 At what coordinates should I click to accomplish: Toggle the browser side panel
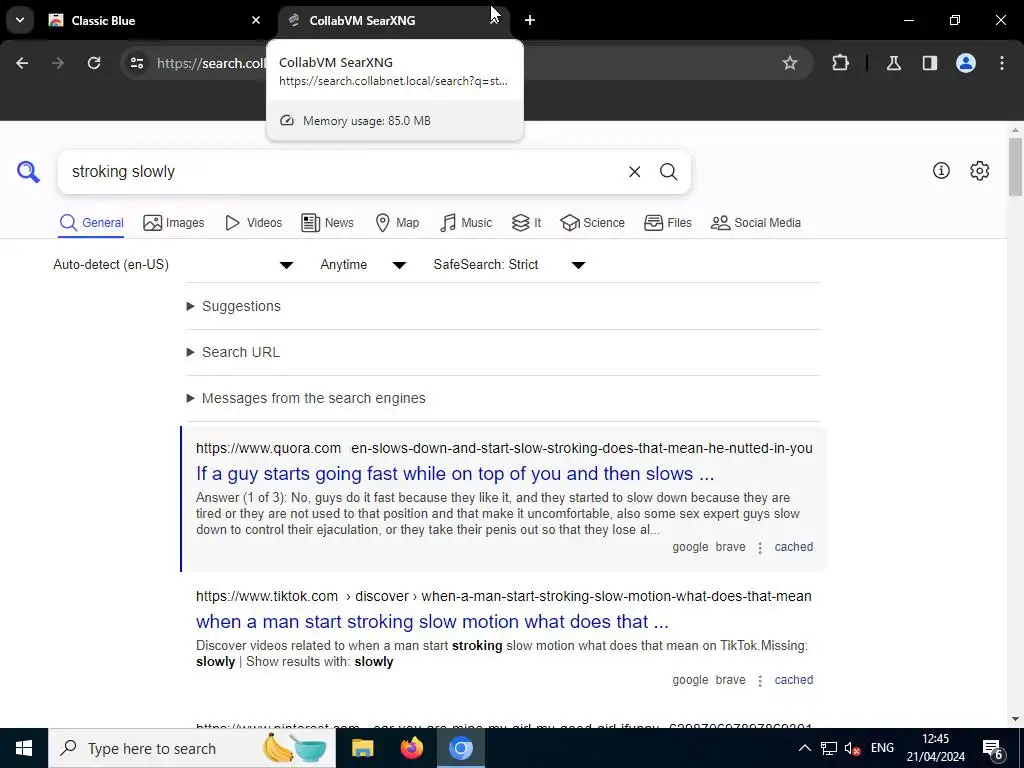929,63
